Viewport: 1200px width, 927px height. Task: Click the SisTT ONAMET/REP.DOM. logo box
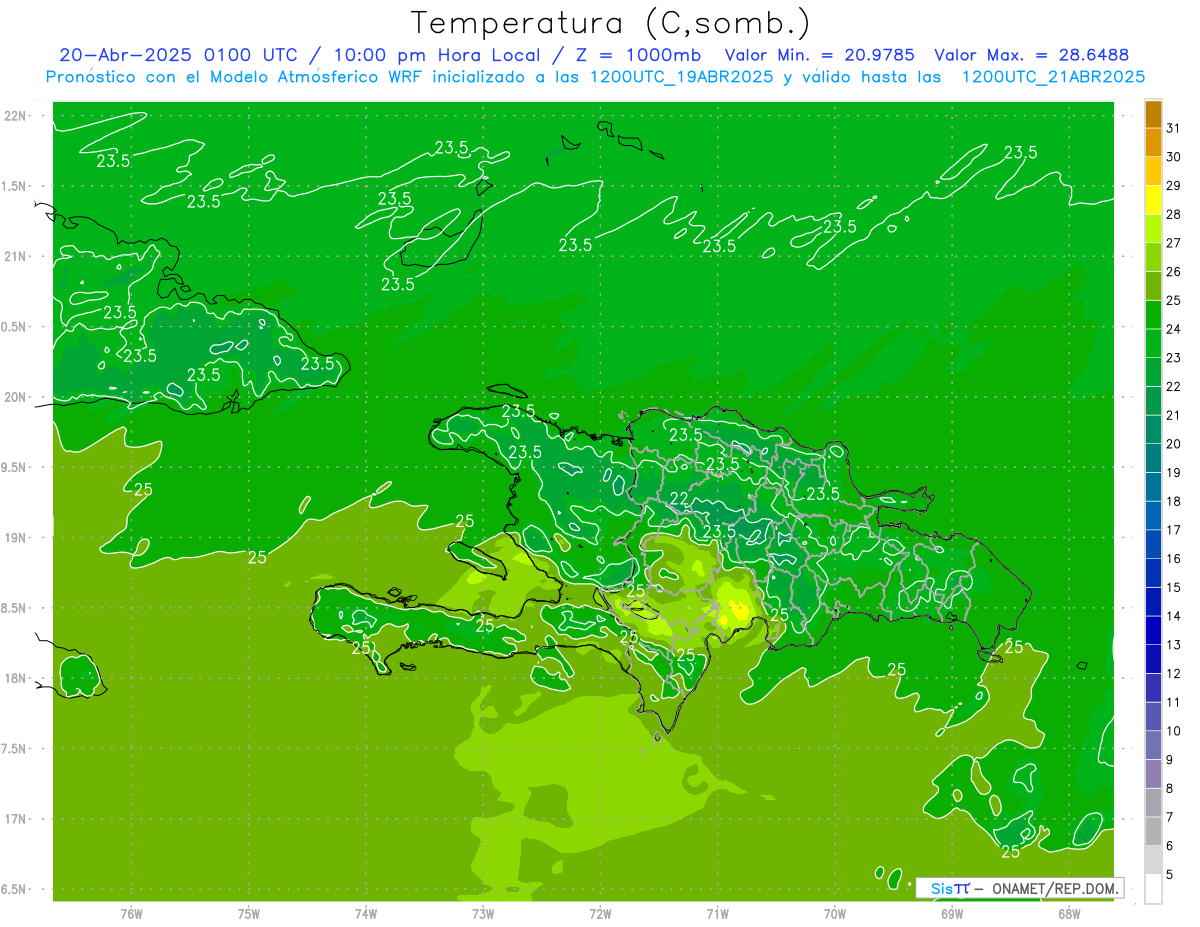point(1020,888)
